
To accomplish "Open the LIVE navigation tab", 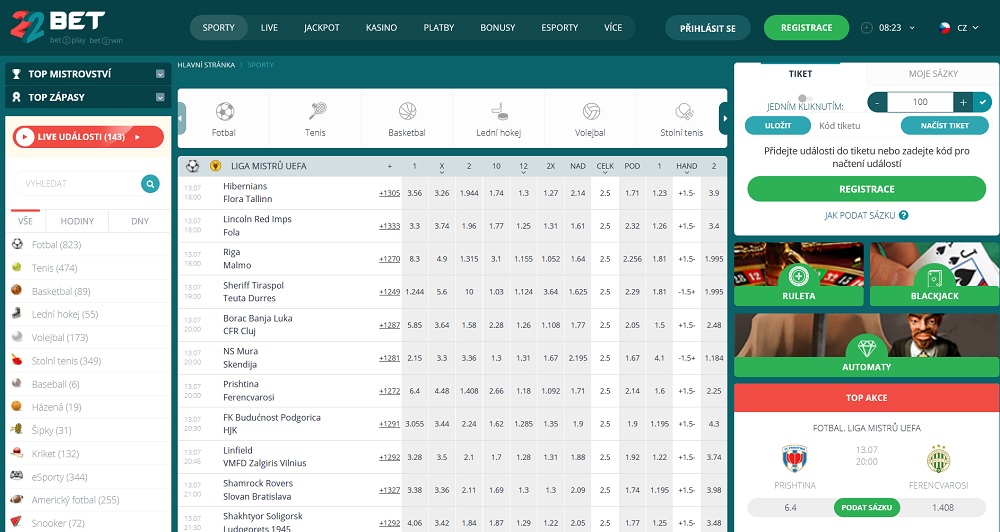I will point(269,27).
